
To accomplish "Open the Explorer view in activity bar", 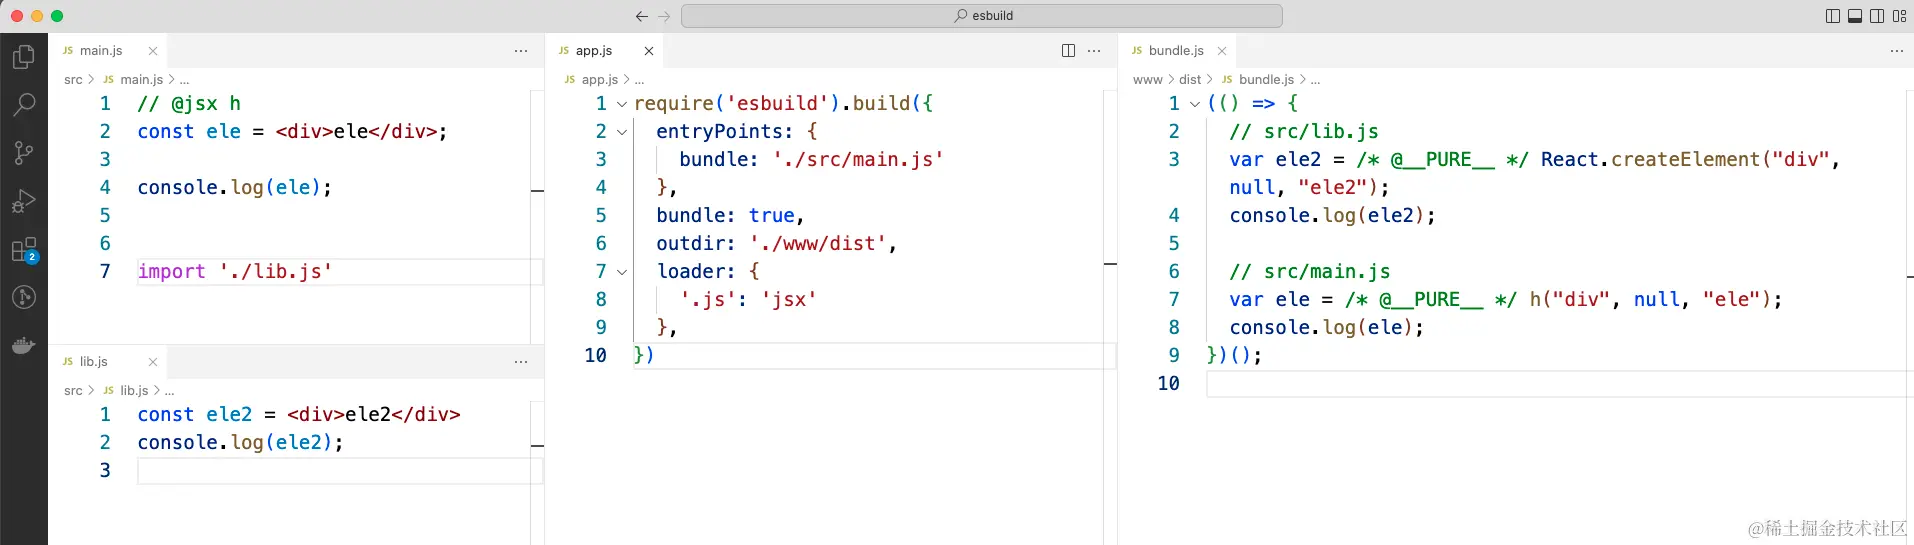I will point(24,57).
